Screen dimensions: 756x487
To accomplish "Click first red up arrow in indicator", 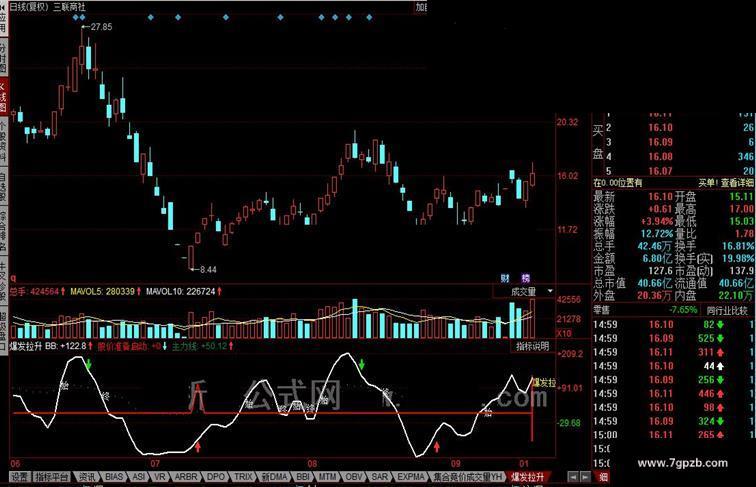I will pos(198,447).
